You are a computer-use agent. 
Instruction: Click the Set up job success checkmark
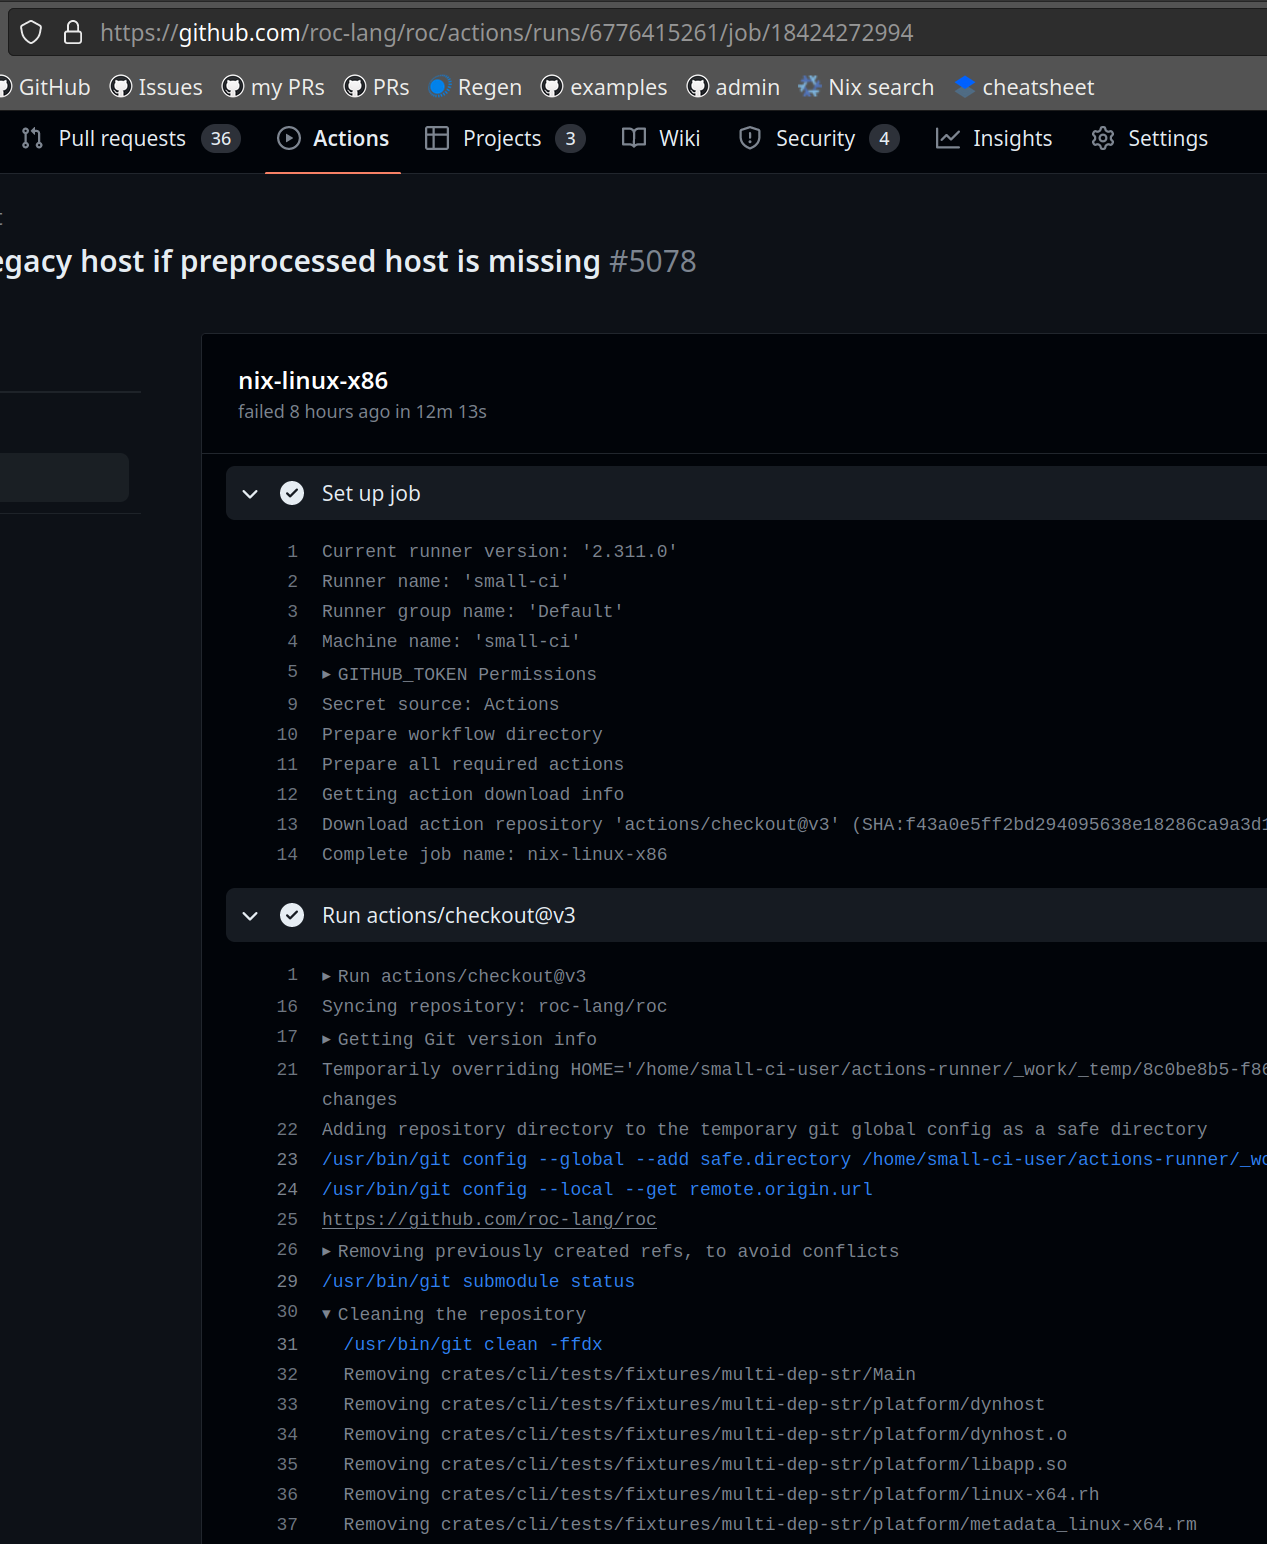(x=292, y=493)
